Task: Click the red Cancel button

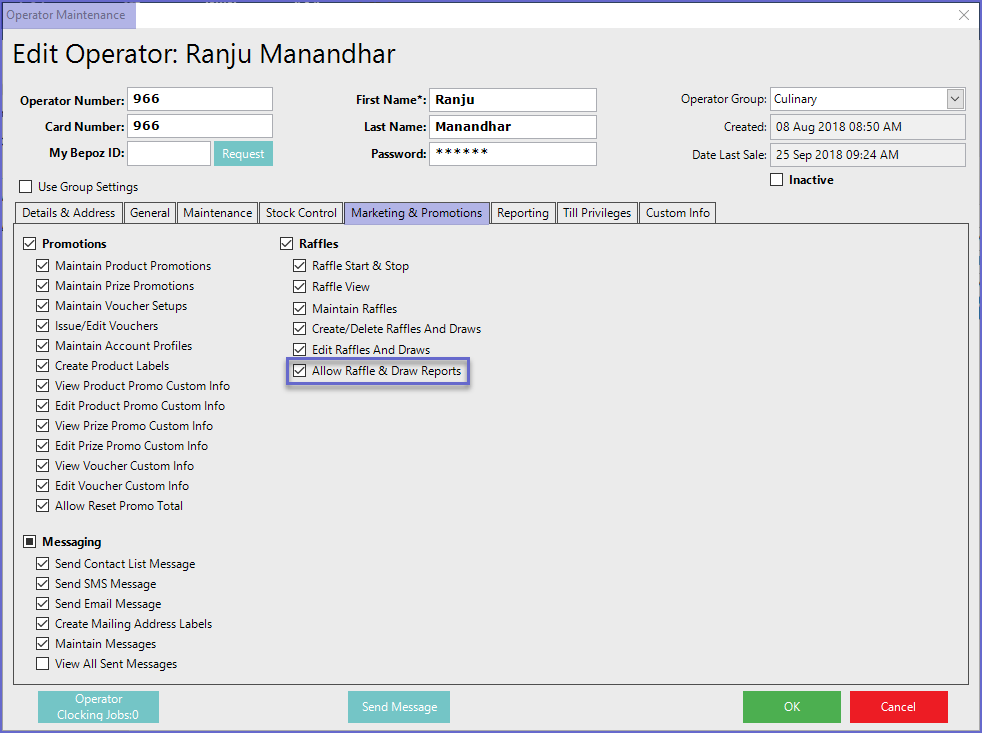Action: 898,707
